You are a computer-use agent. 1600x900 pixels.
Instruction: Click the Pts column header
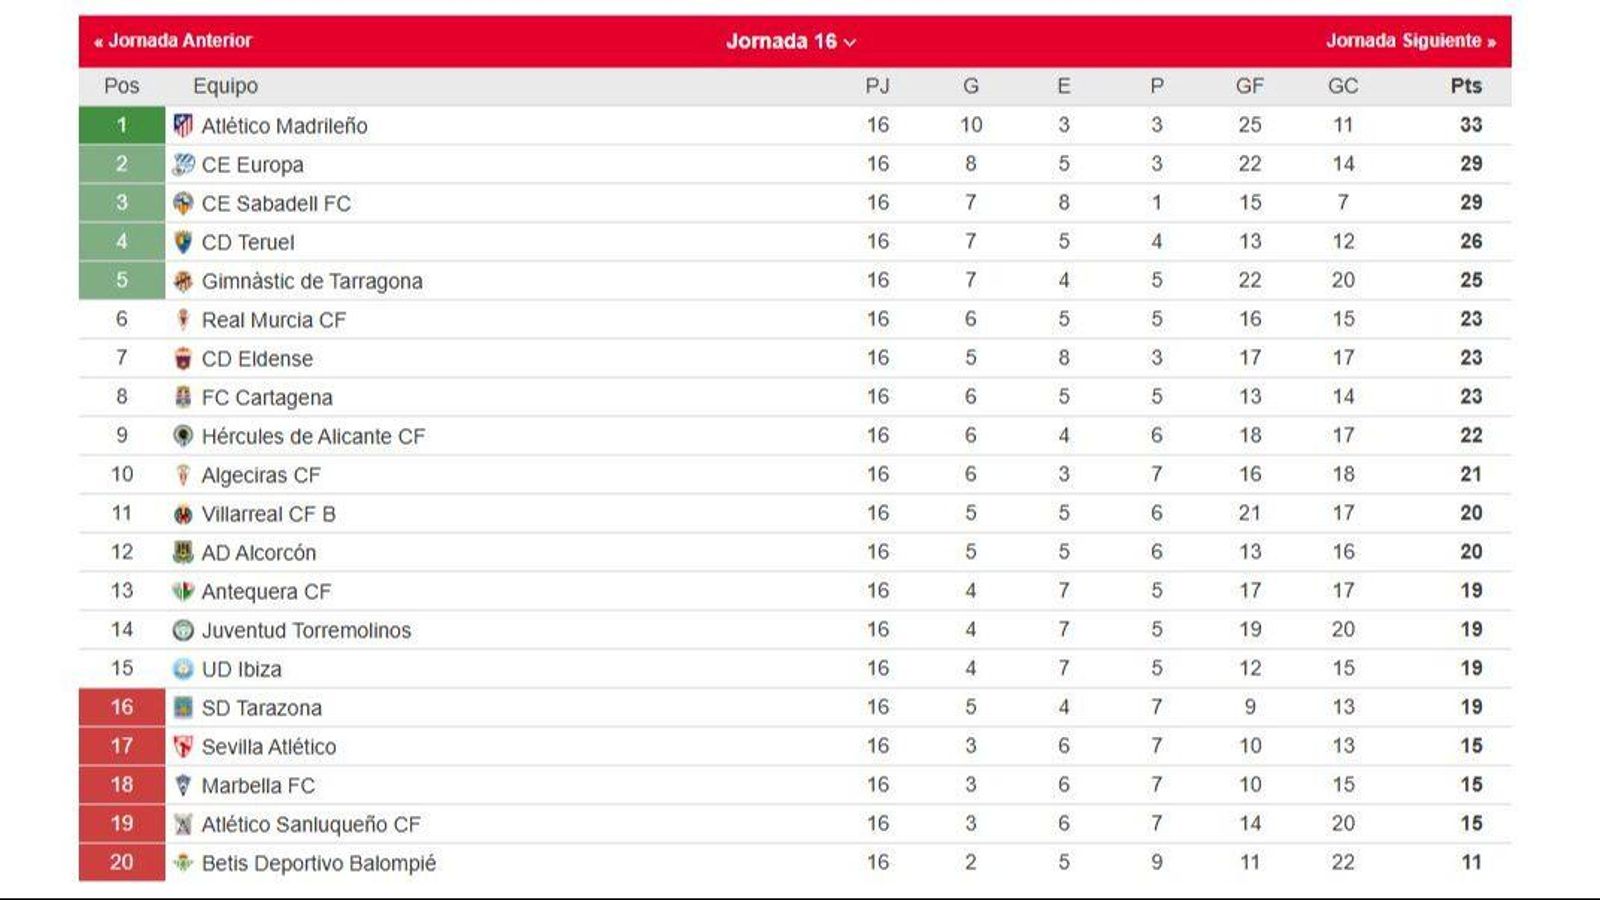(1466, 86)
